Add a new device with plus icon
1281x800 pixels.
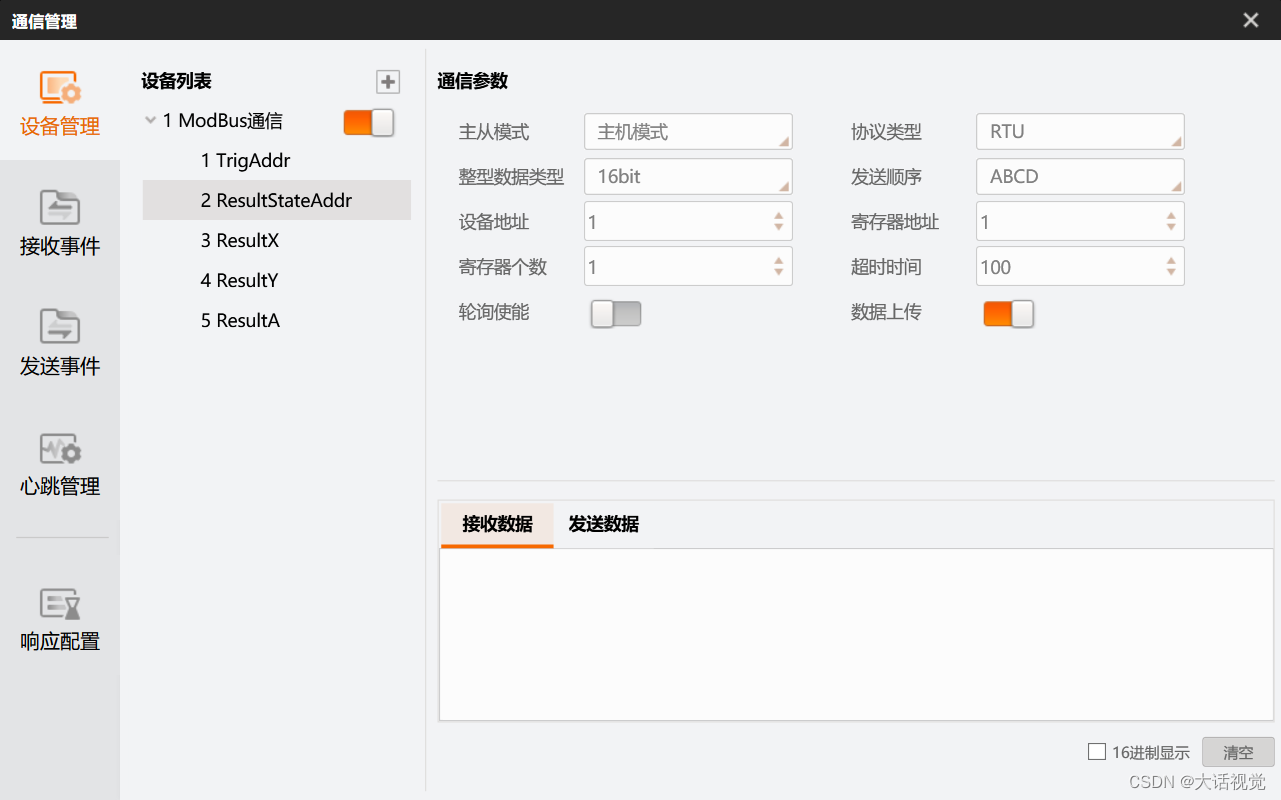pyautogui.click(x=388, y=82)
